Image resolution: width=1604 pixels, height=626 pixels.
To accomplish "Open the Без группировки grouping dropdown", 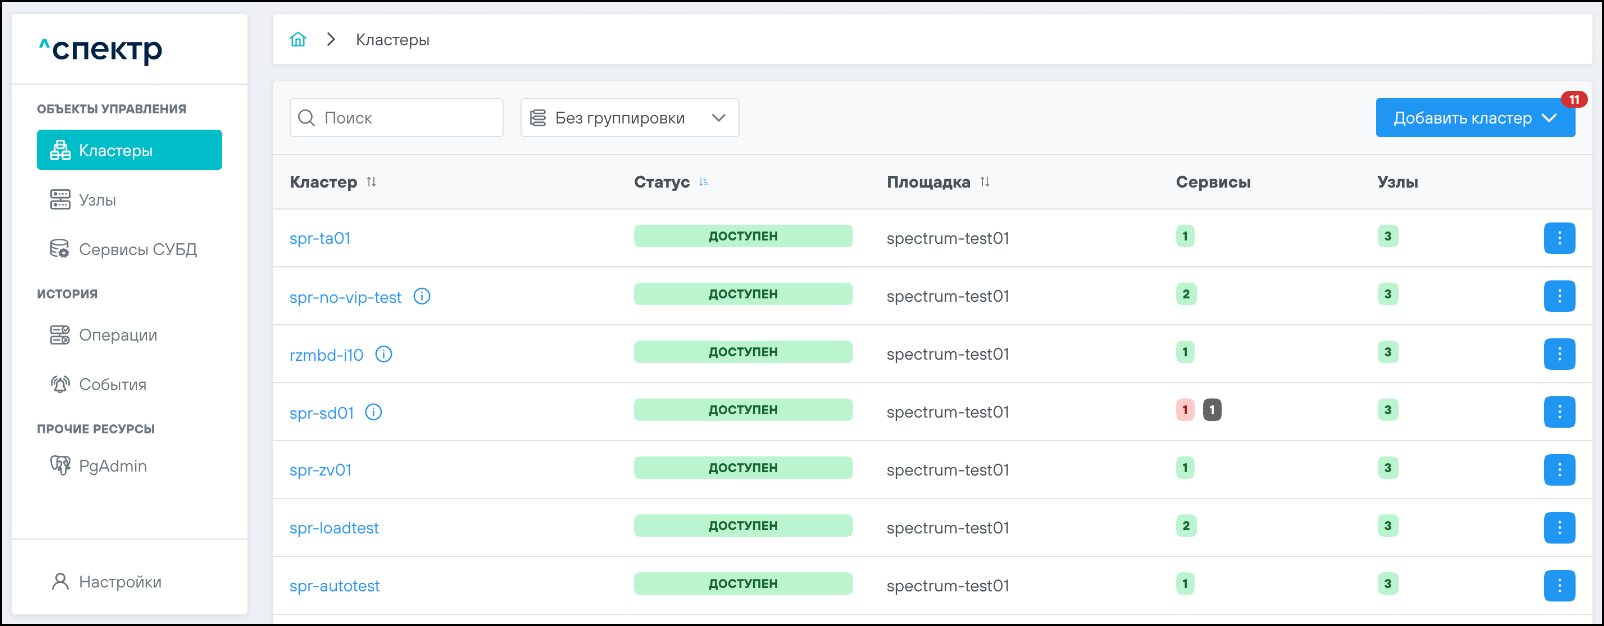I will point(629,118).
